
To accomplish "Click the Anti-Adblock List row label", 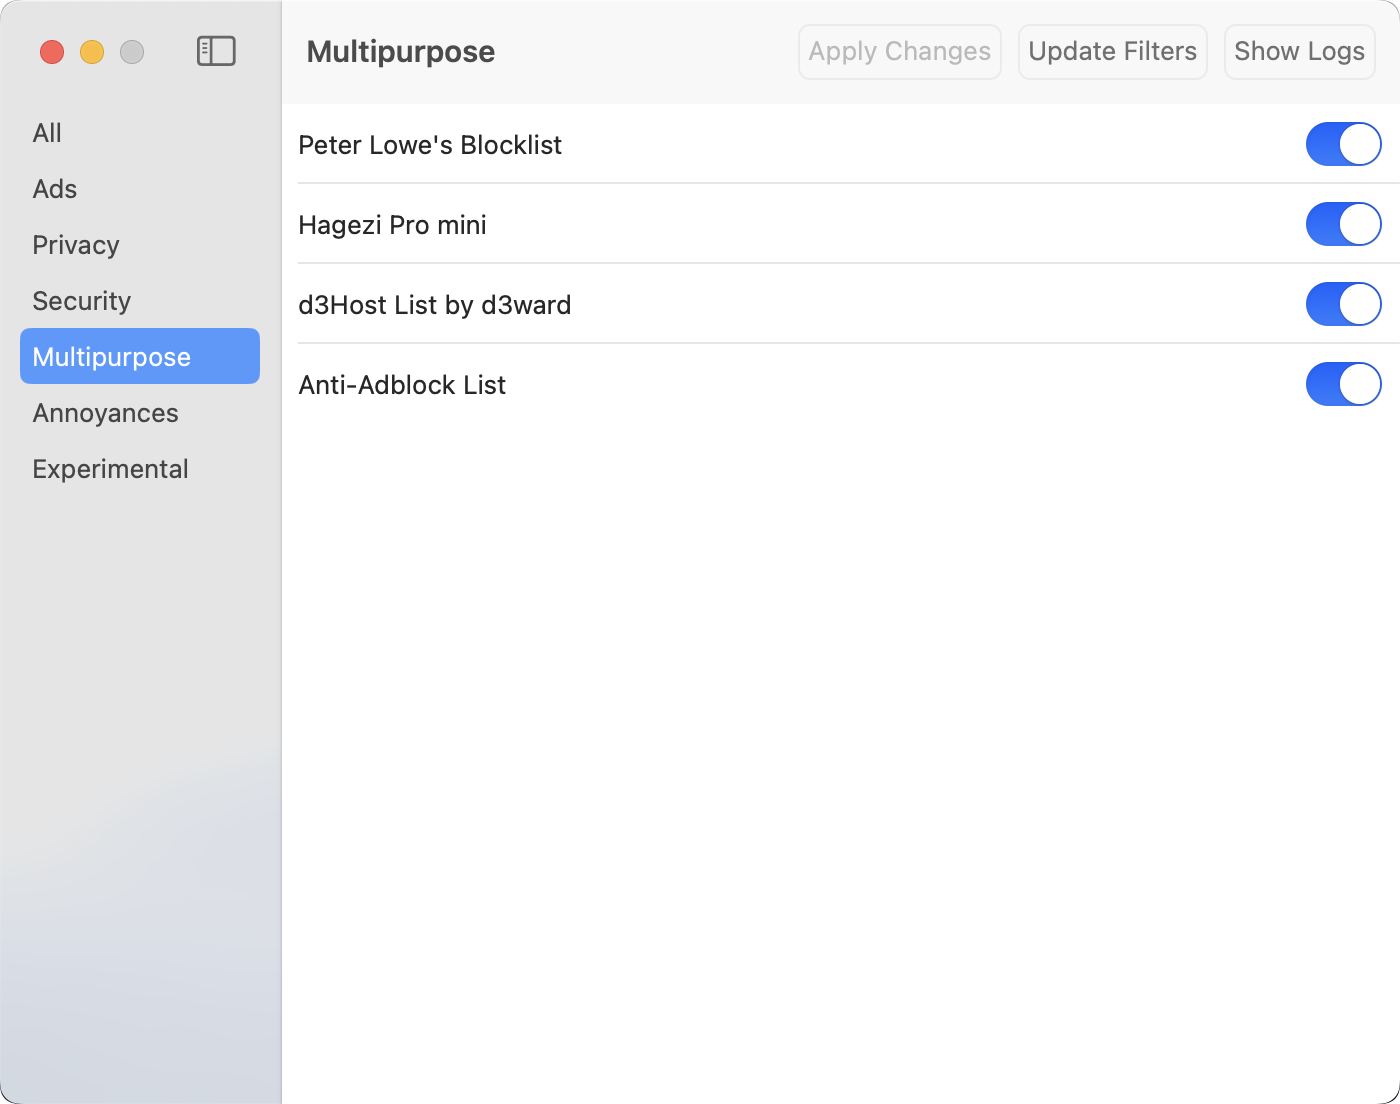I will pos(402,385).
